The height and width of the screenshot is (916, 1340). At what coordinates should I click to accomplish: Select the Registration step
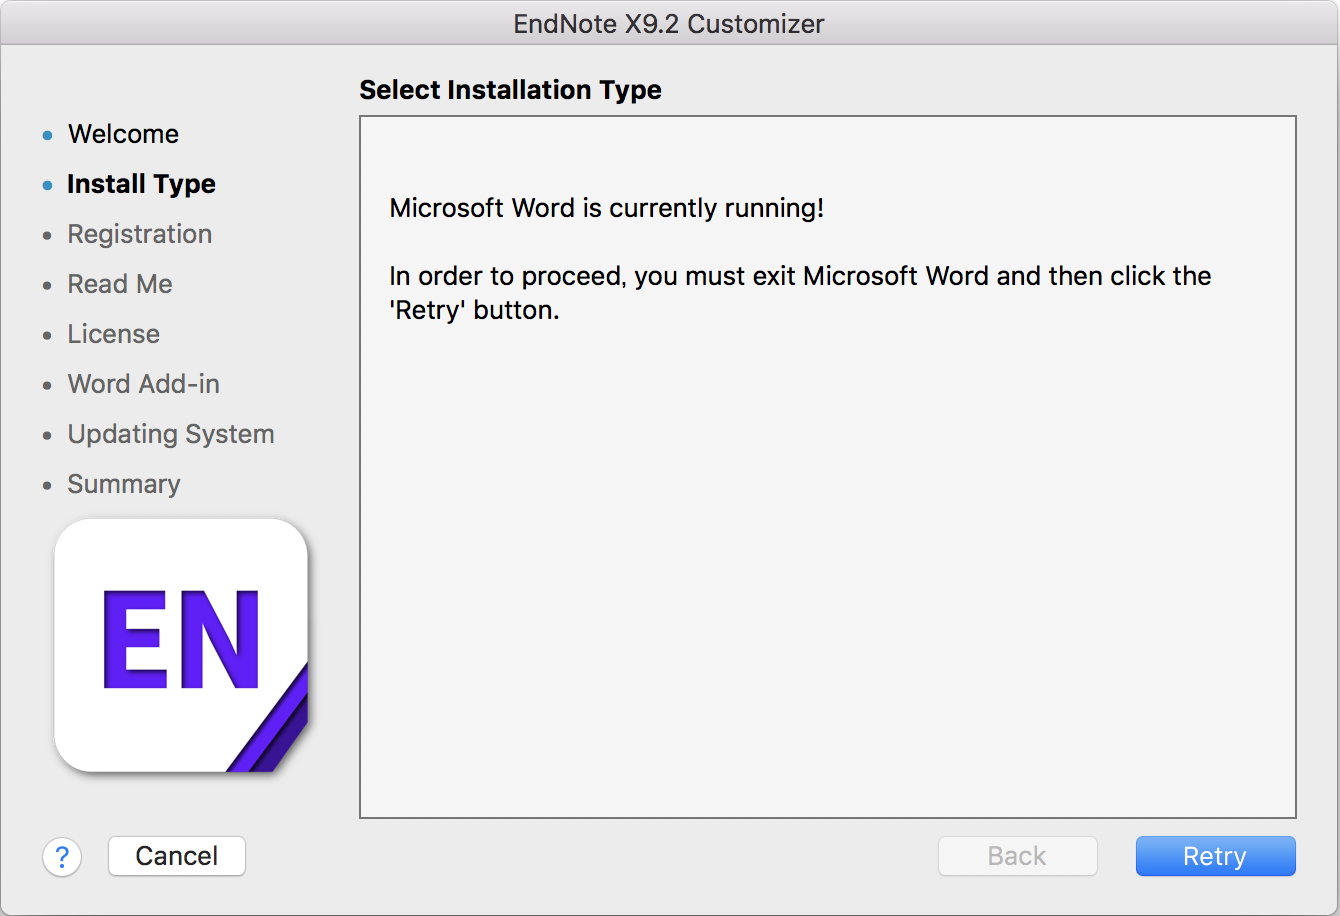(x=140, y=234)
